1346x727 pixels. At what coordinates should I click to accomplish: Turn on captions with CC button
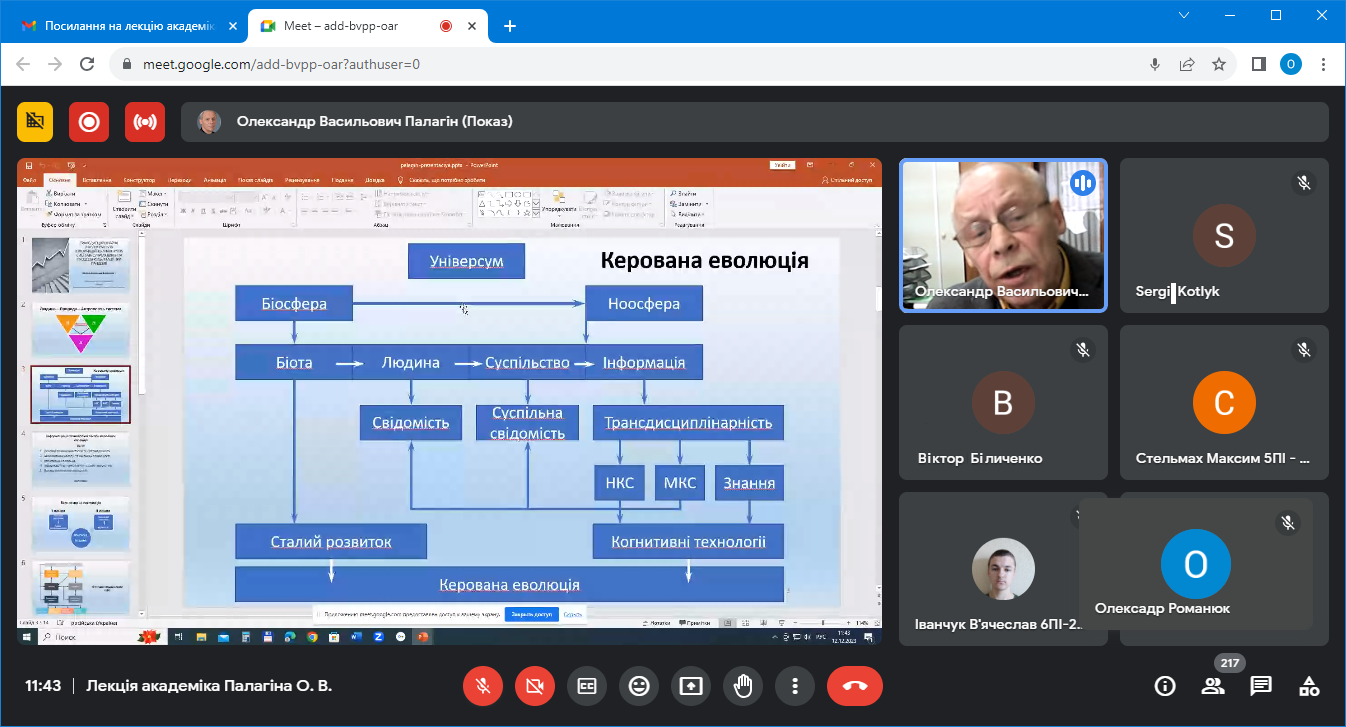pyautogui.click(x=587, y=686)
